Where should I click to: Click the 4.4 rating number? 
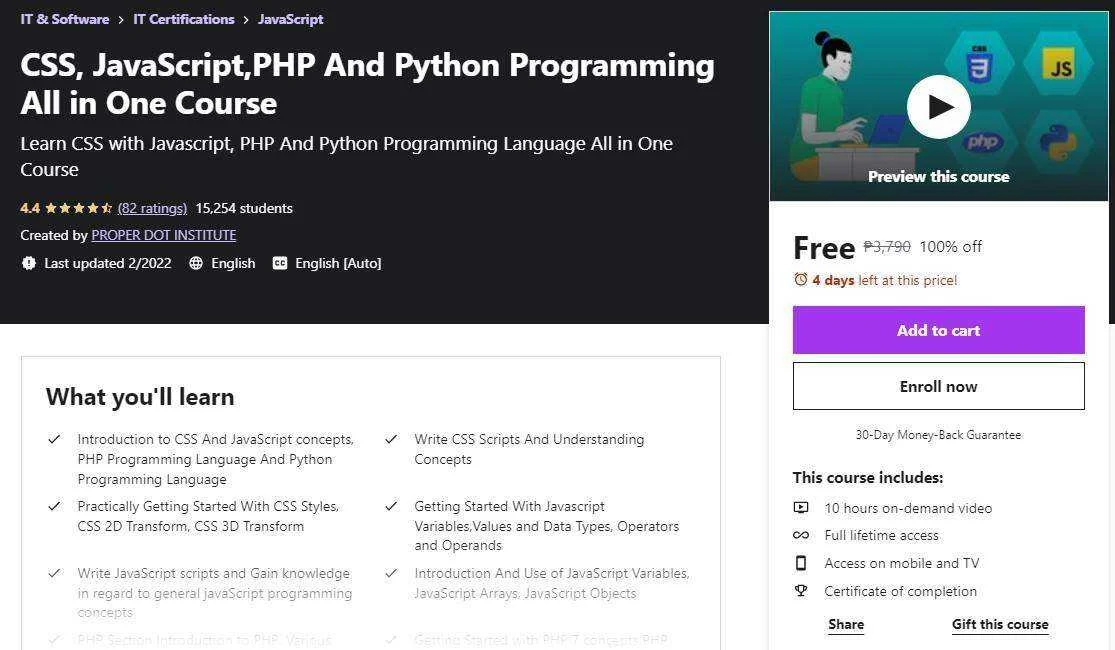click(30, 208)
